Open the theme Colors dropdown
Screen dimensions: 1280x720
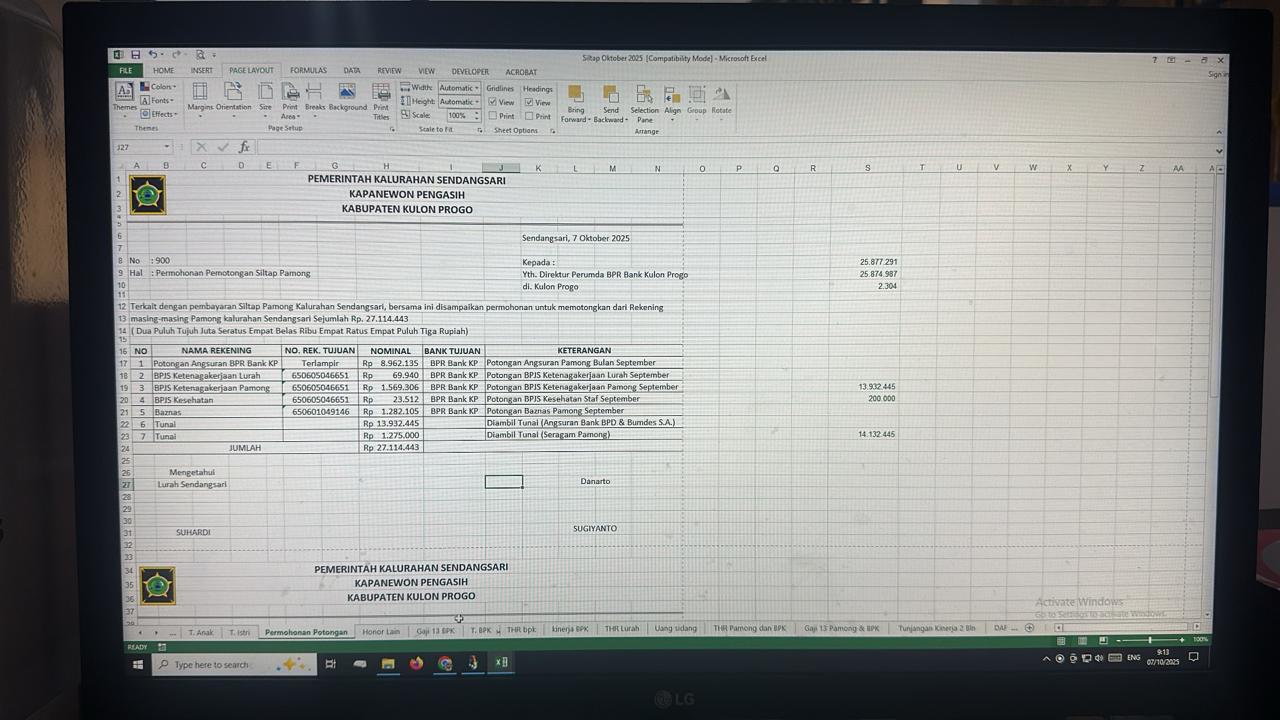click(x=160, y=87)
